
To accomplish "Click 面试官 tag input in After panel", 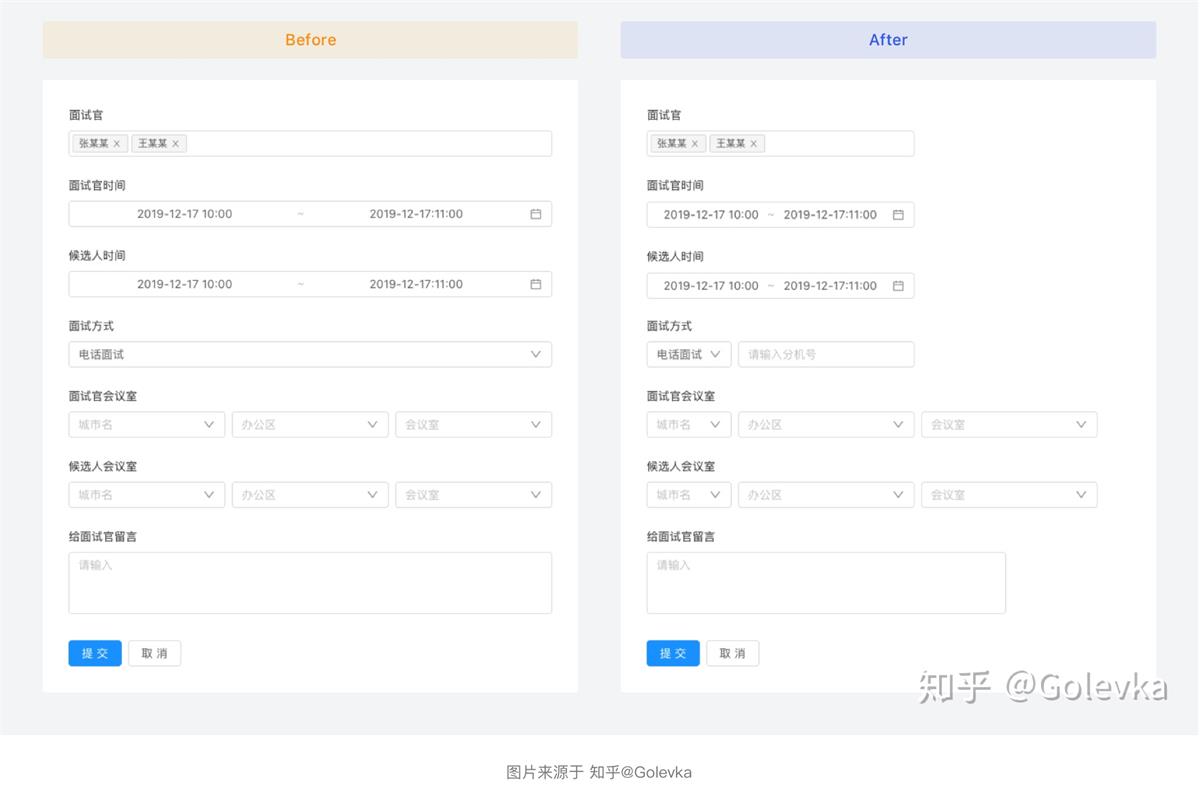I will tap(780, 144).
